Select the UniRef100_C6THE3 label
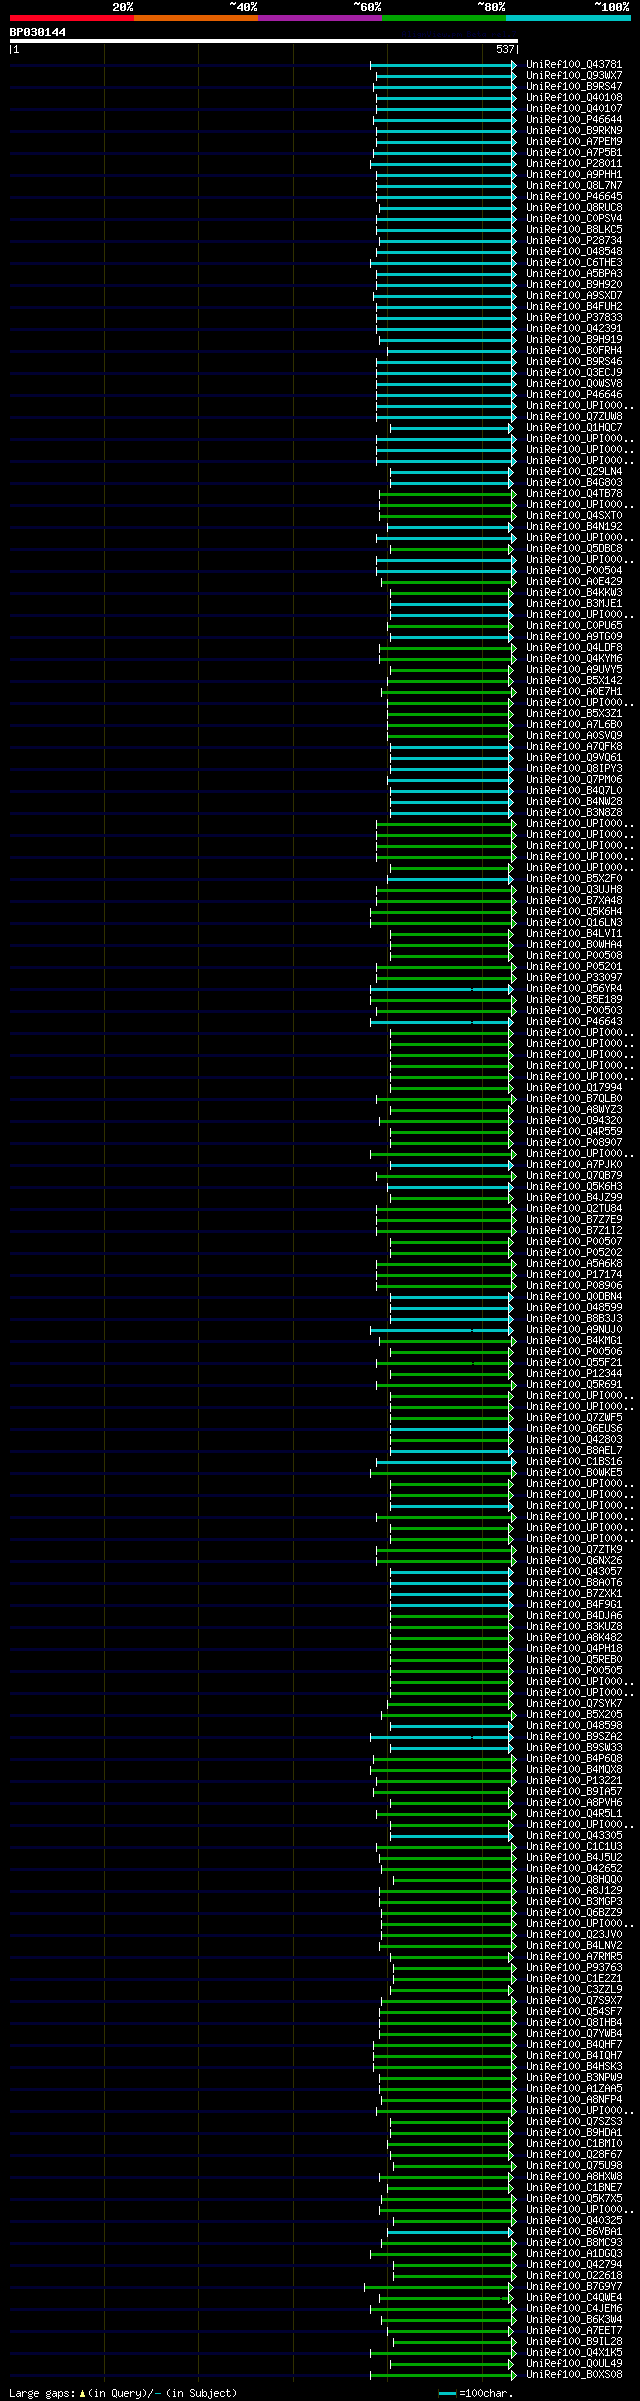The image size is (640, 2401). 574,263
